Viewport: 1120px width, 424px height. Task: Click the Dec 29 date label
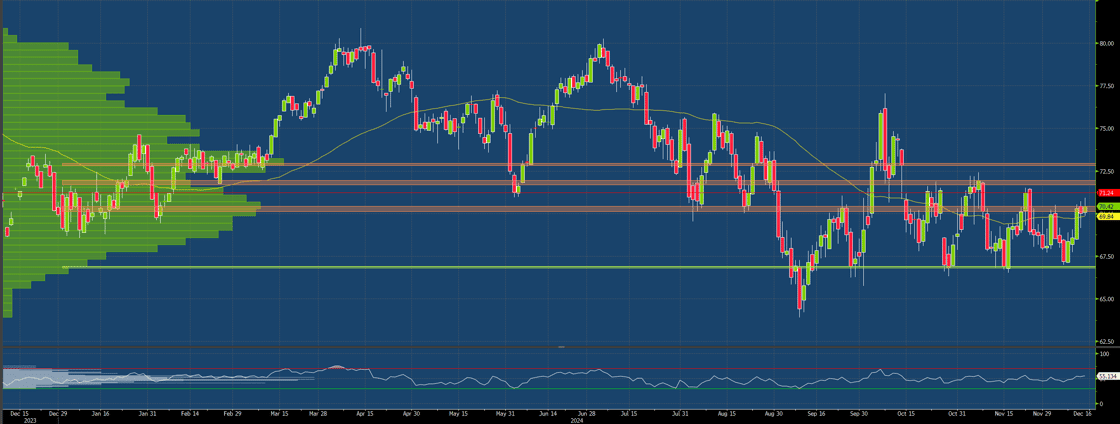point(58,413)
